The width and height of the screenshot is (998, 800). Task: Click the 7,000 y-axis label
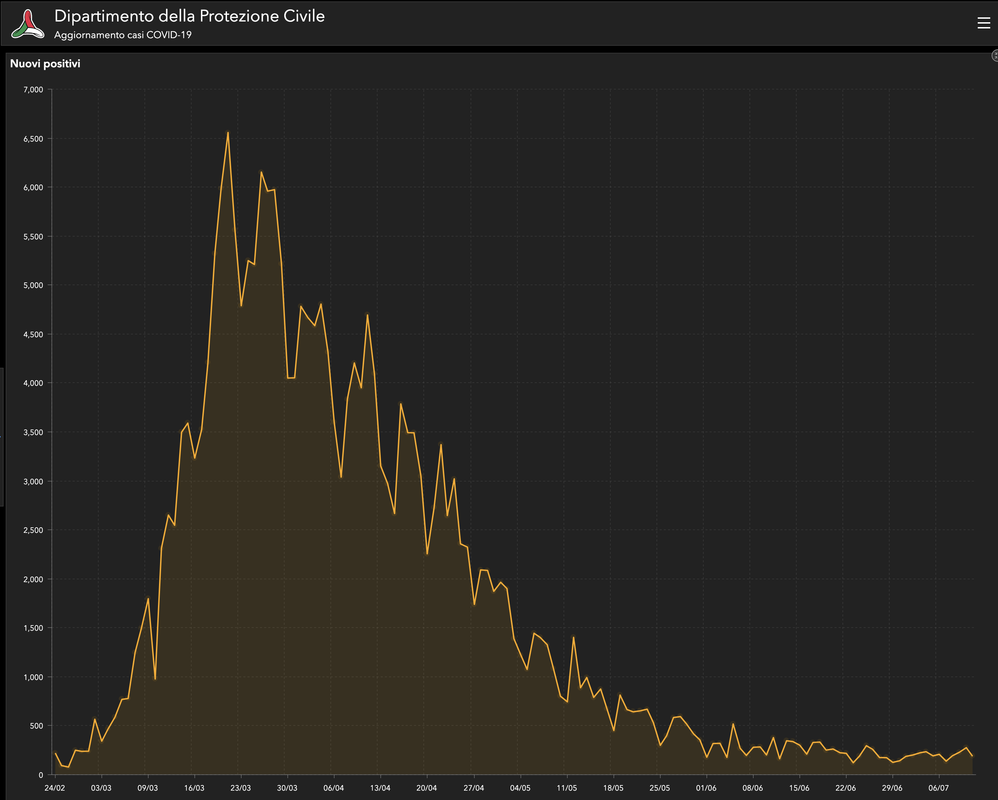click(x=33, y=90)
